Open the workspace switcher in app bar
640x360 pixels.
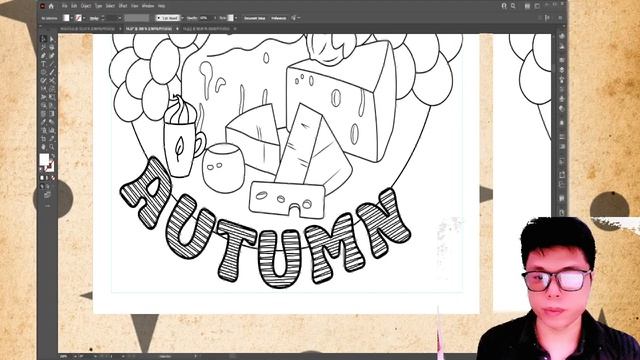click(x=537, y=6)
